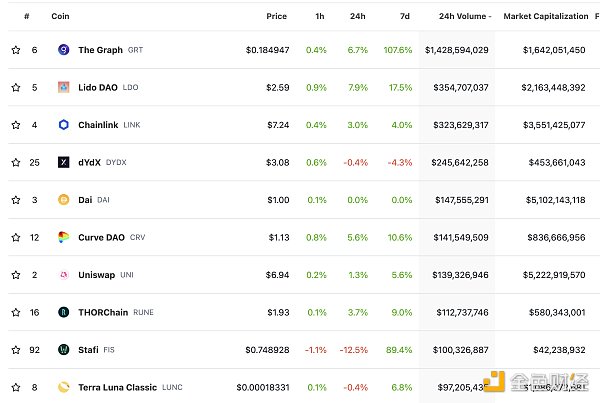Viewport: 600px width, 403px height.
Task: Sort by 24h Volume column header
Action: click(x=465, y=16)
